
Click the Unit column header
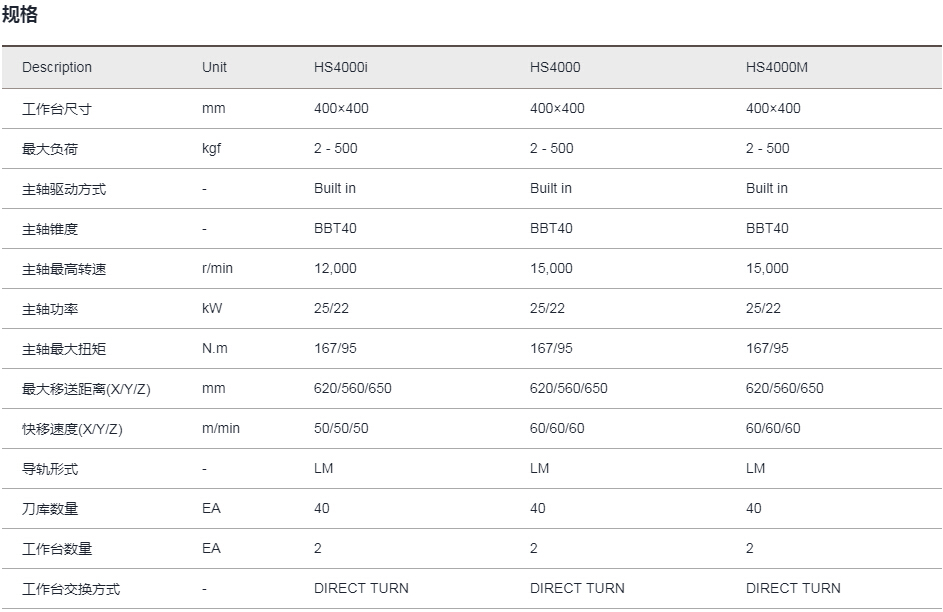pos(214,67)
